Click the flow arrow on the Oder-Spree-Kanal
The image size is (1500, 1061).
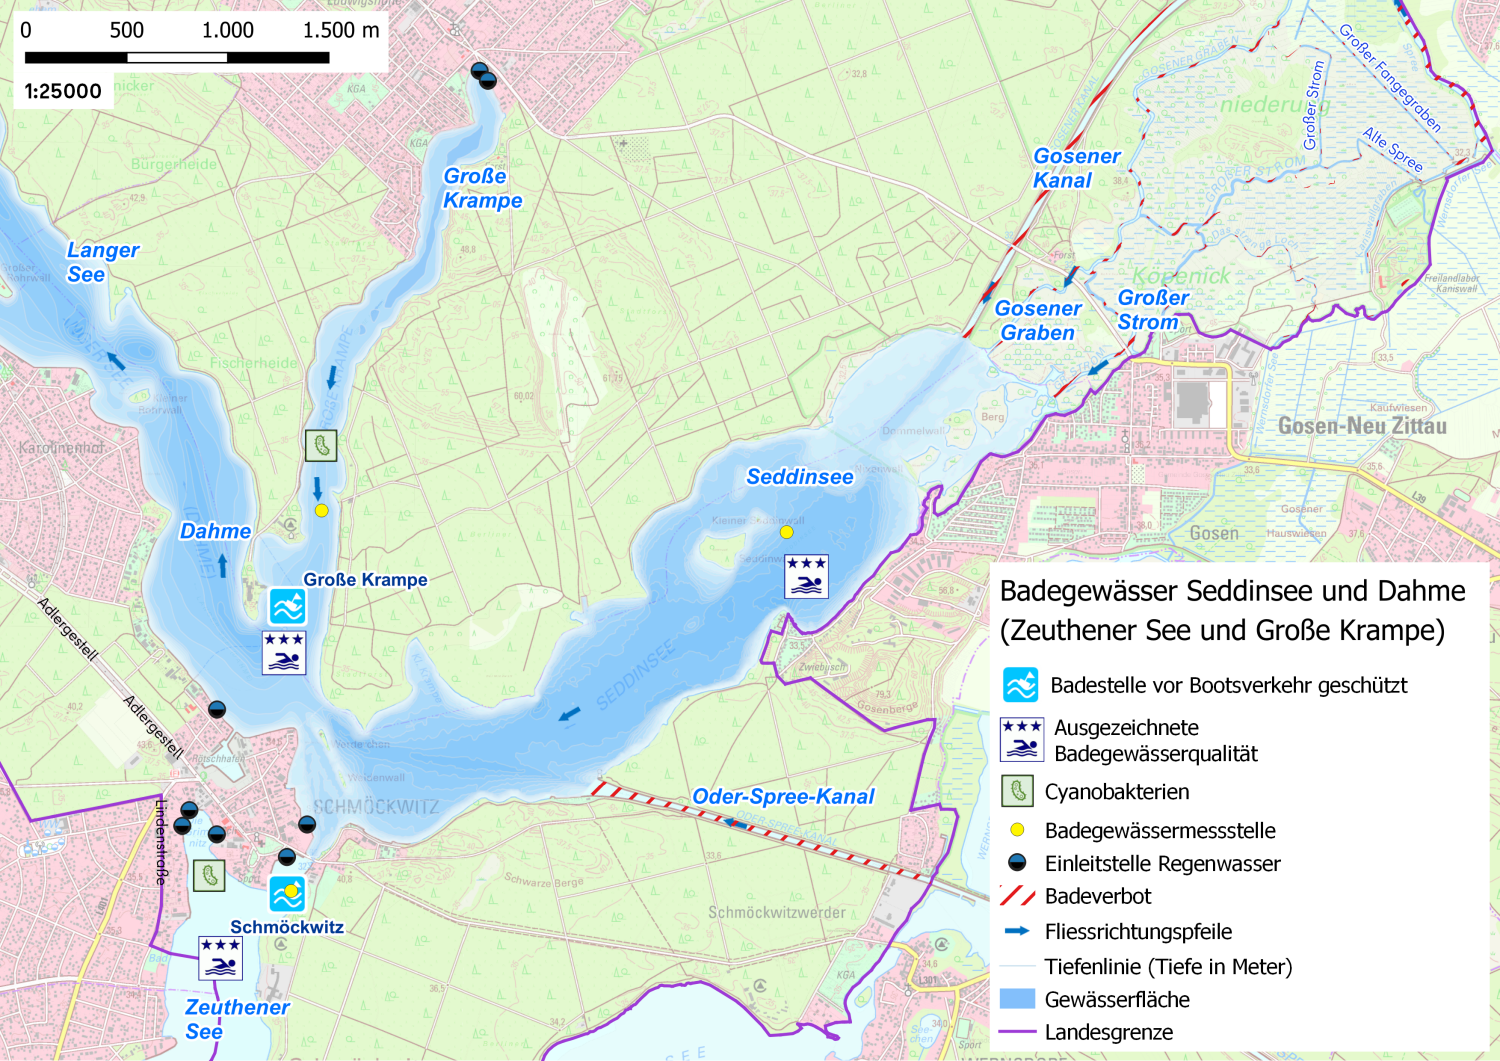click(x=735, y=823)
